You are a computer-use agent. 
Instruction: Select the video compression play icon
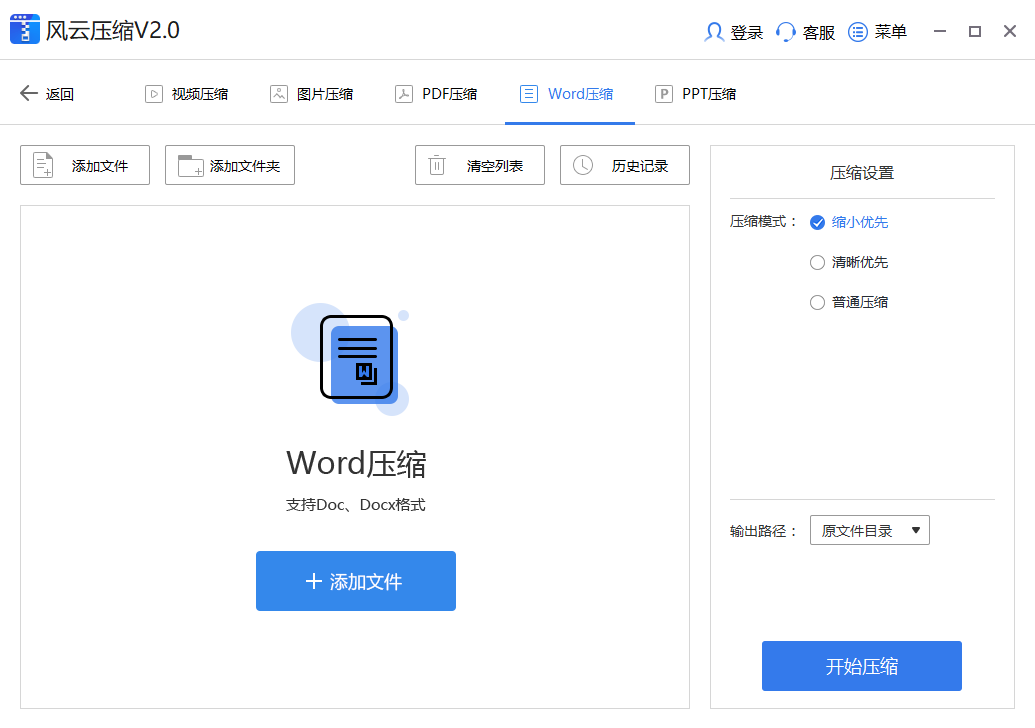tap(154, 93)
